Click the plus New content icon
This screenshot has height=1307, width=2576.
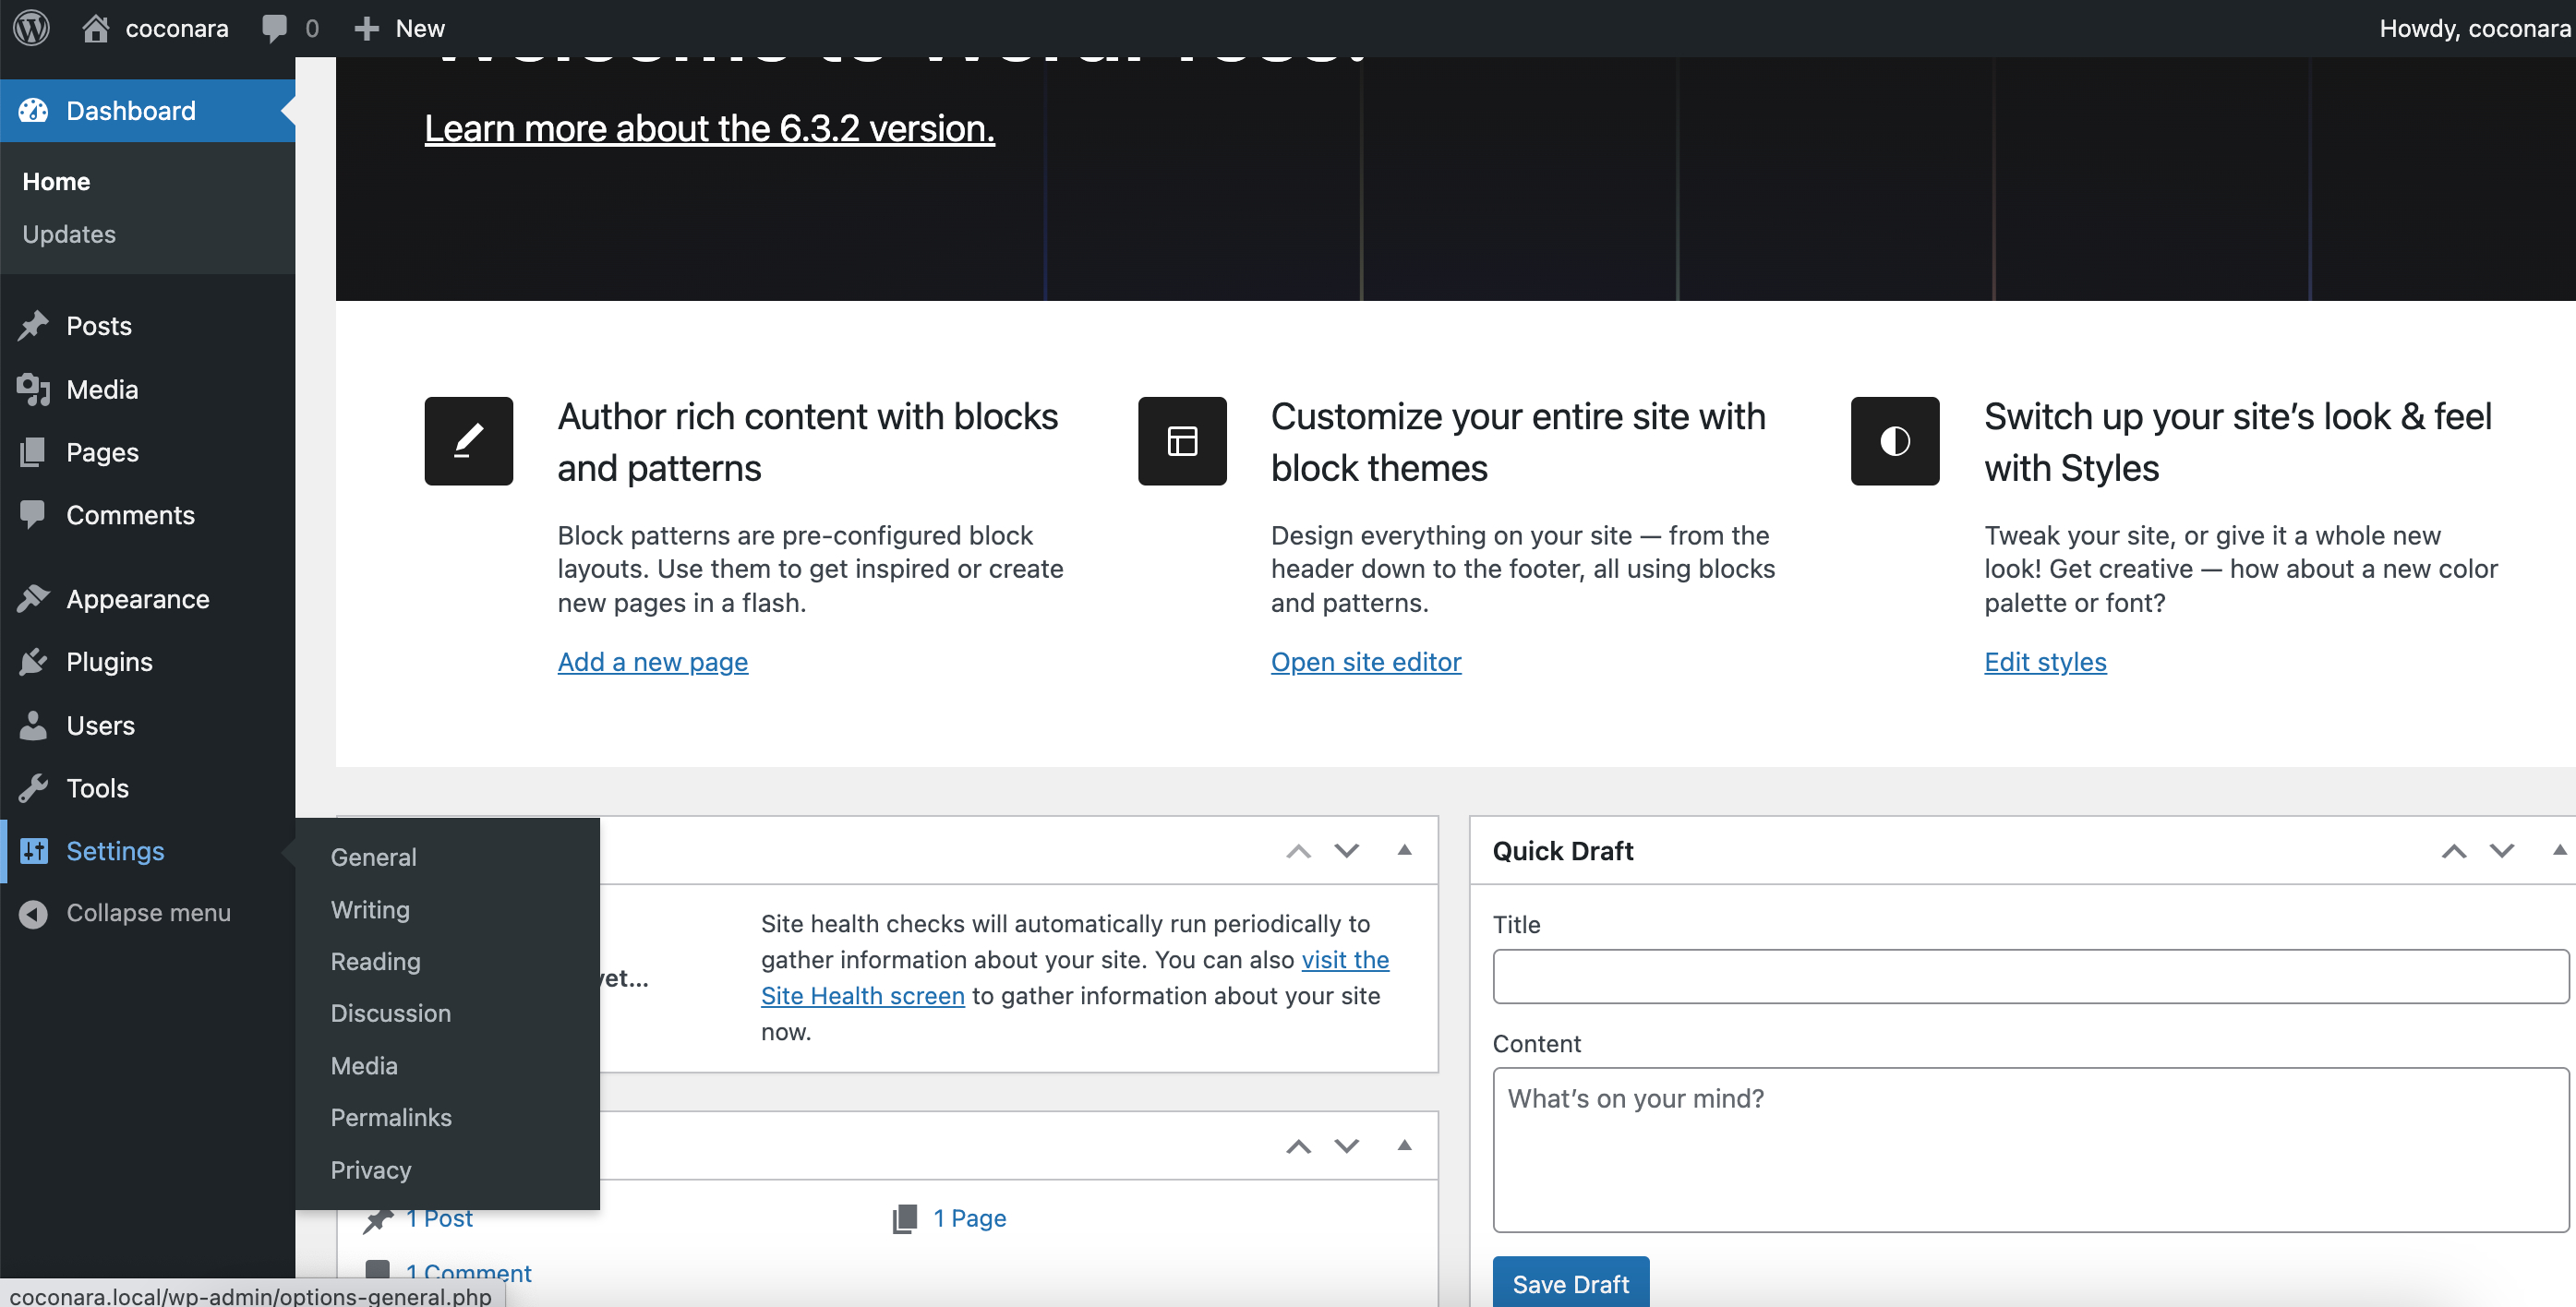coord(366,28)
